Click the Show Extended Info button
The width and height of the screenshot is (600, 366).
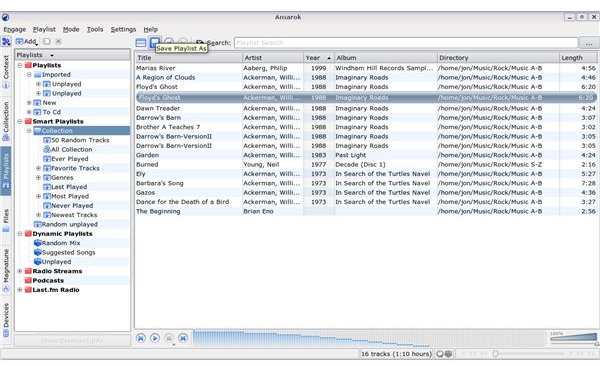click(x=72, y=340)
